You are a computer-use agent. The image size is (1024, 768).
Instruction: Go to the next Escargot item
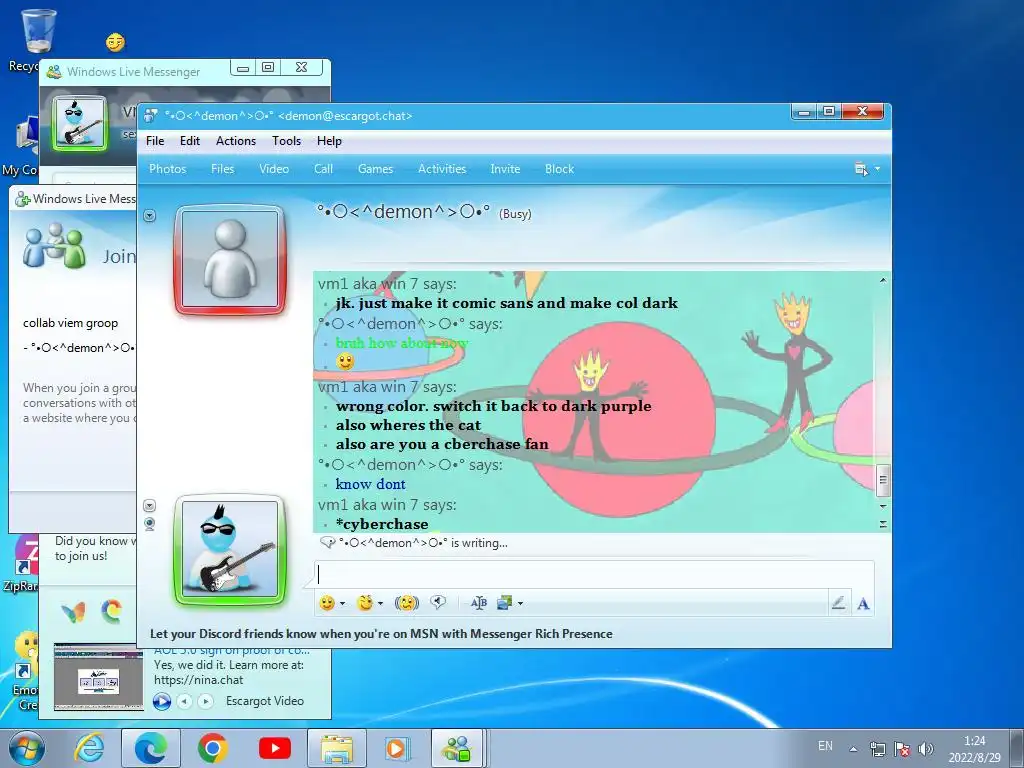click(x=206, y=701)
